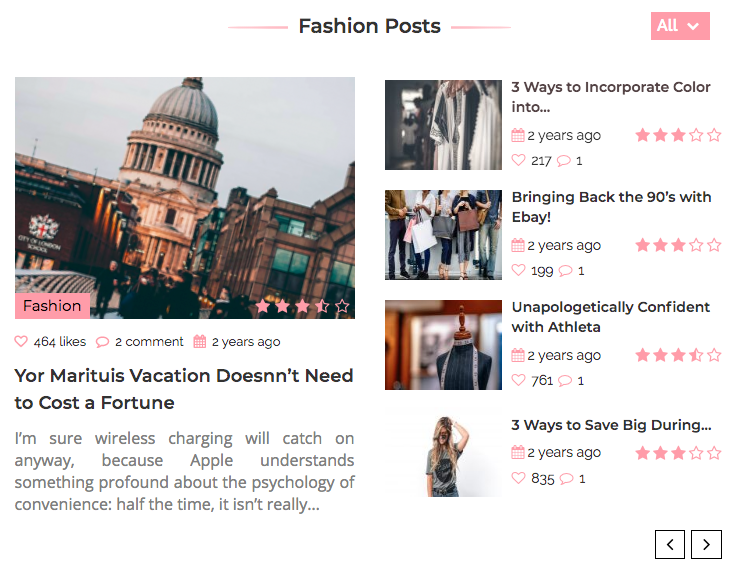Click star rating on the featured cathedral image
This screenshot has width=732, height=571.
point(303,306)
